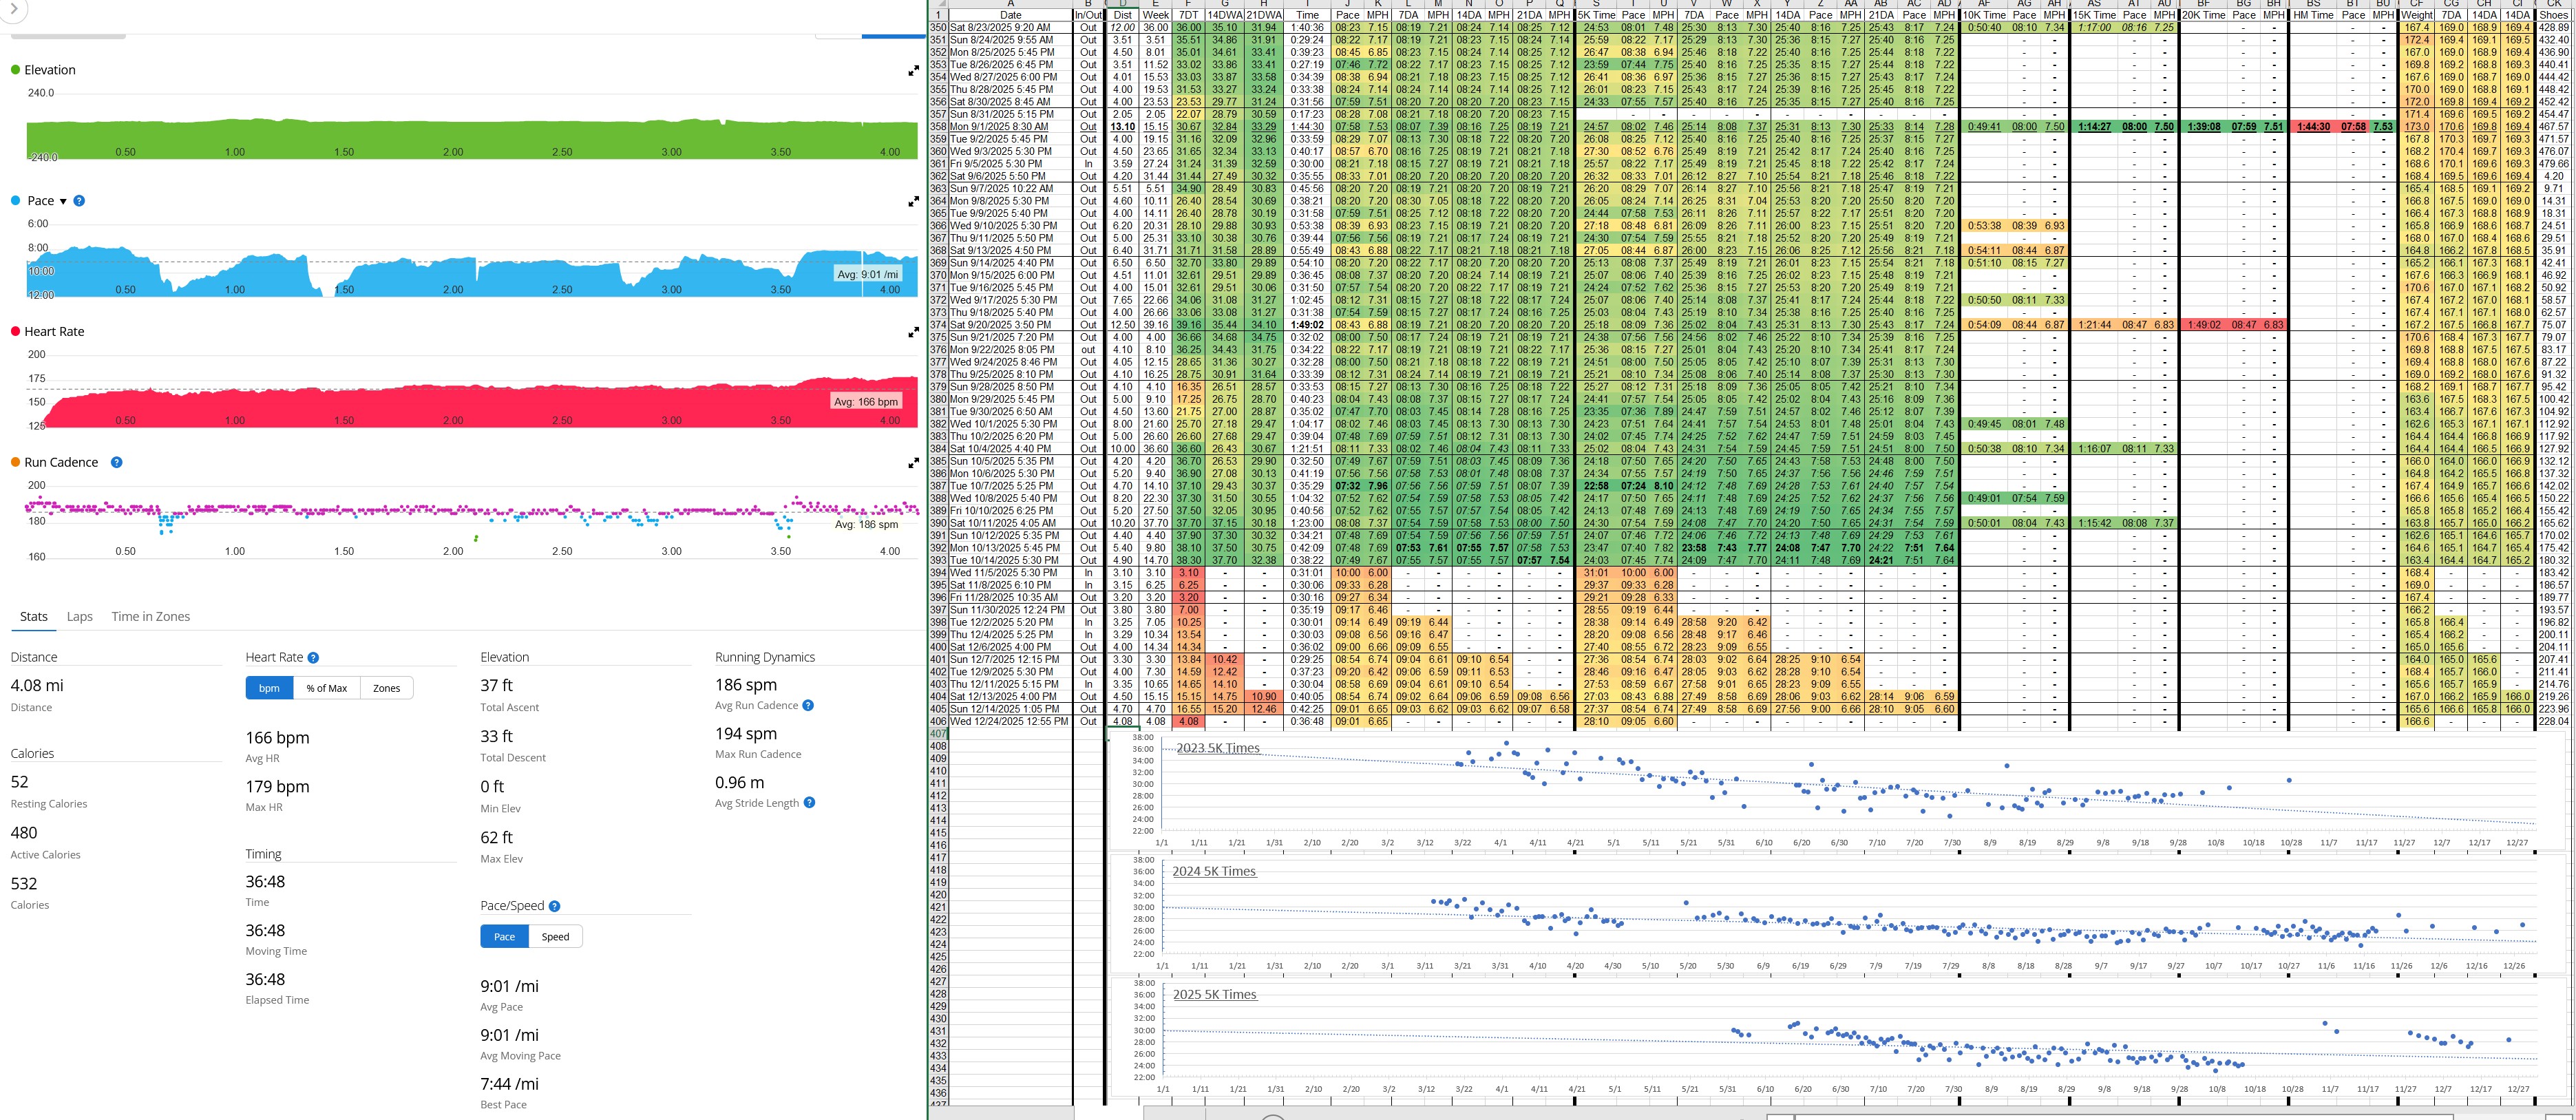Select spreadsheet cell with distance 4.08 in row 406
The height and width of the screenshot is (1120, 2576).
point(1123,721)
